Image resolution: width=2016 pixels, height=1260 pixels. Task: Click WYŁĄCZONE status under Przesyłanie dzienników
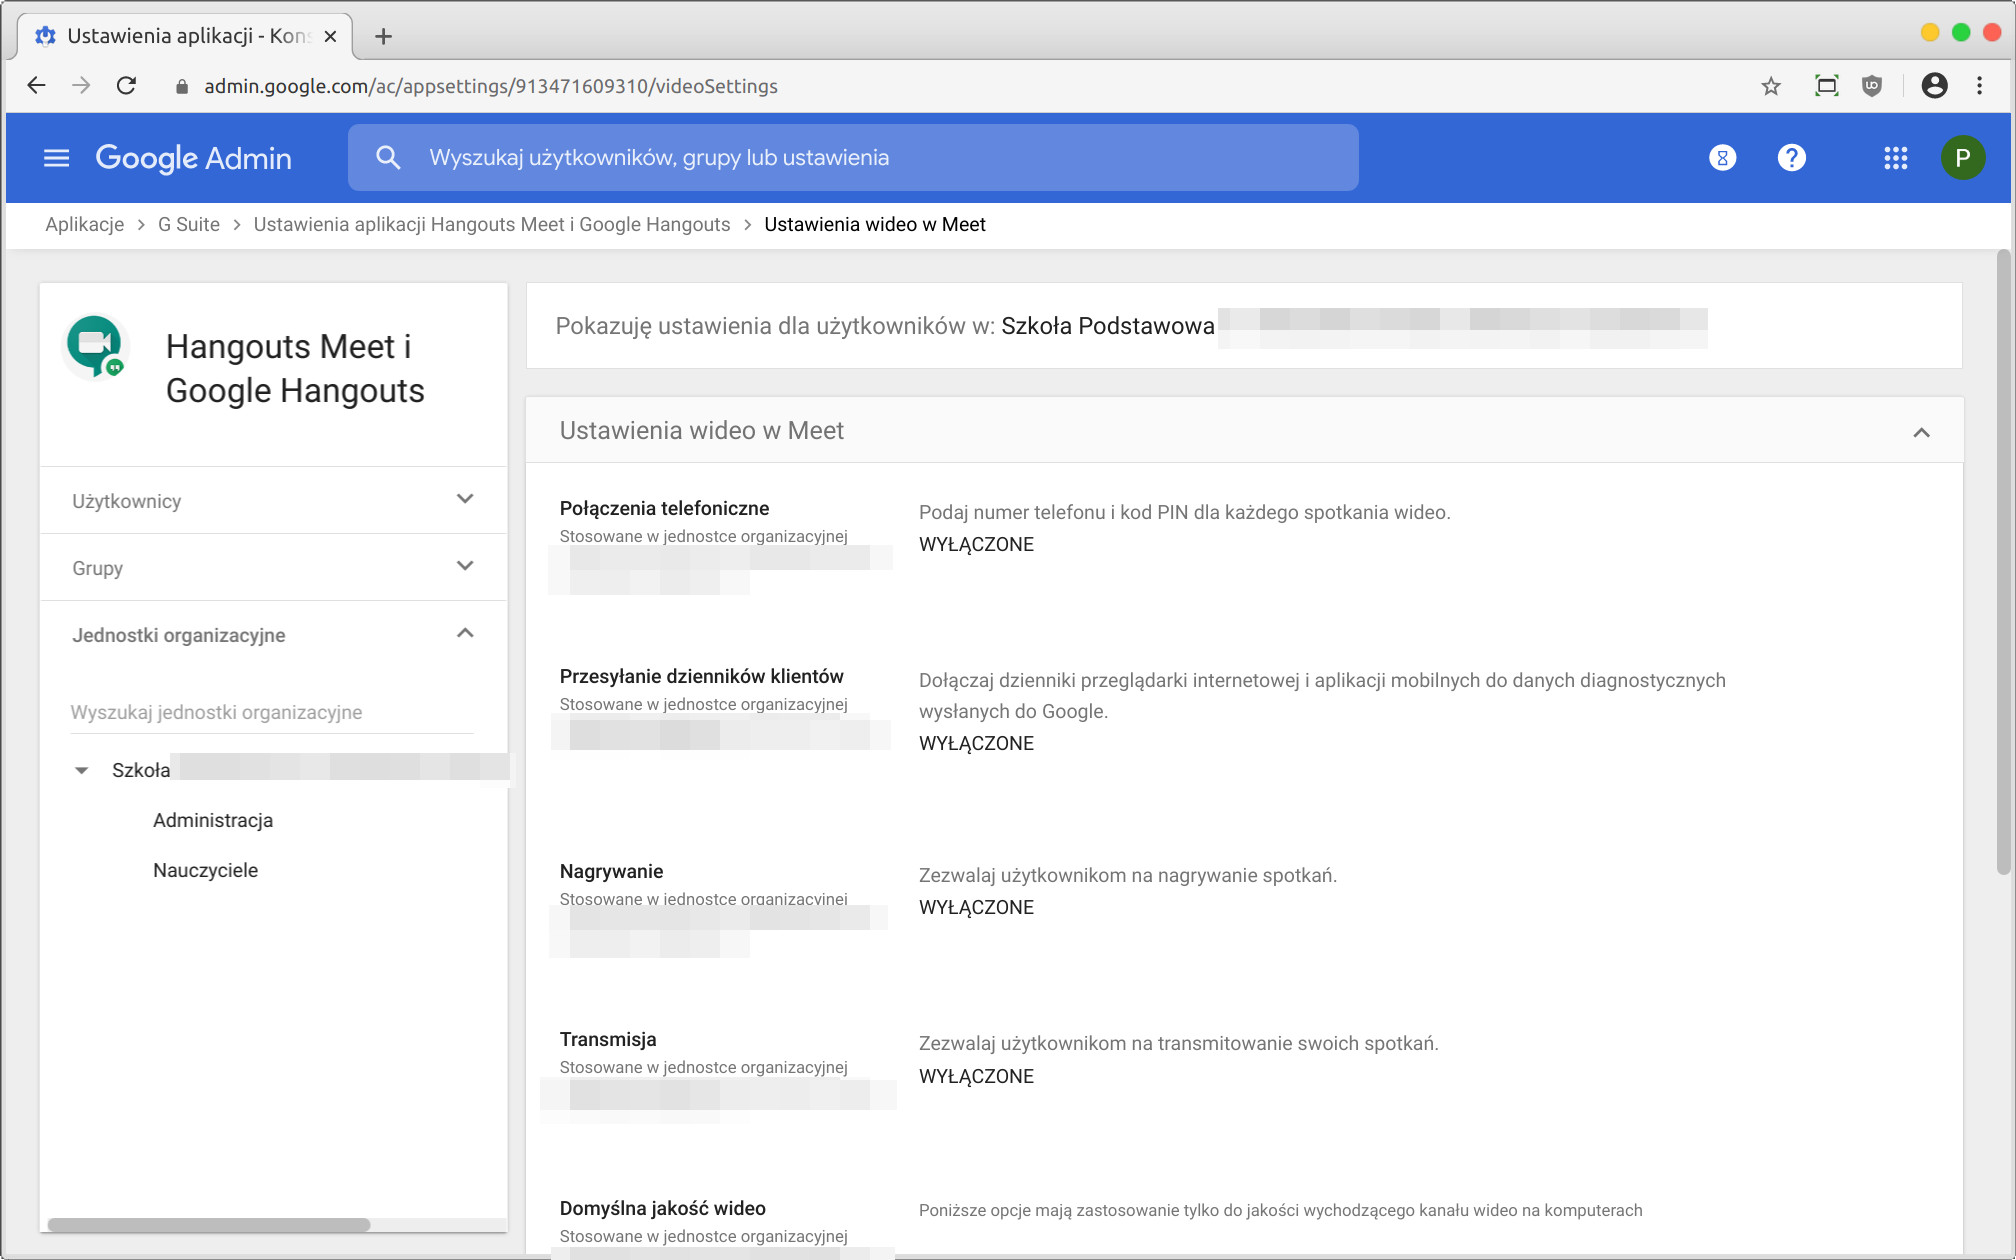point(977,743)
